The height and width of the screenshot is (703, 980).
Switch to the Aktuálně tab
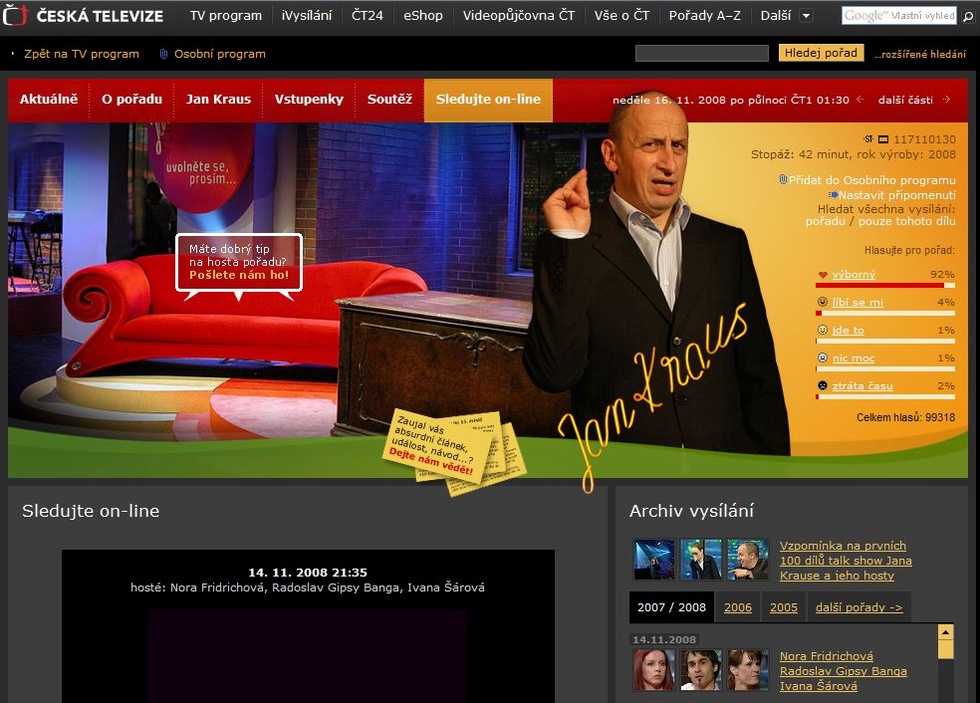point(49,99)
